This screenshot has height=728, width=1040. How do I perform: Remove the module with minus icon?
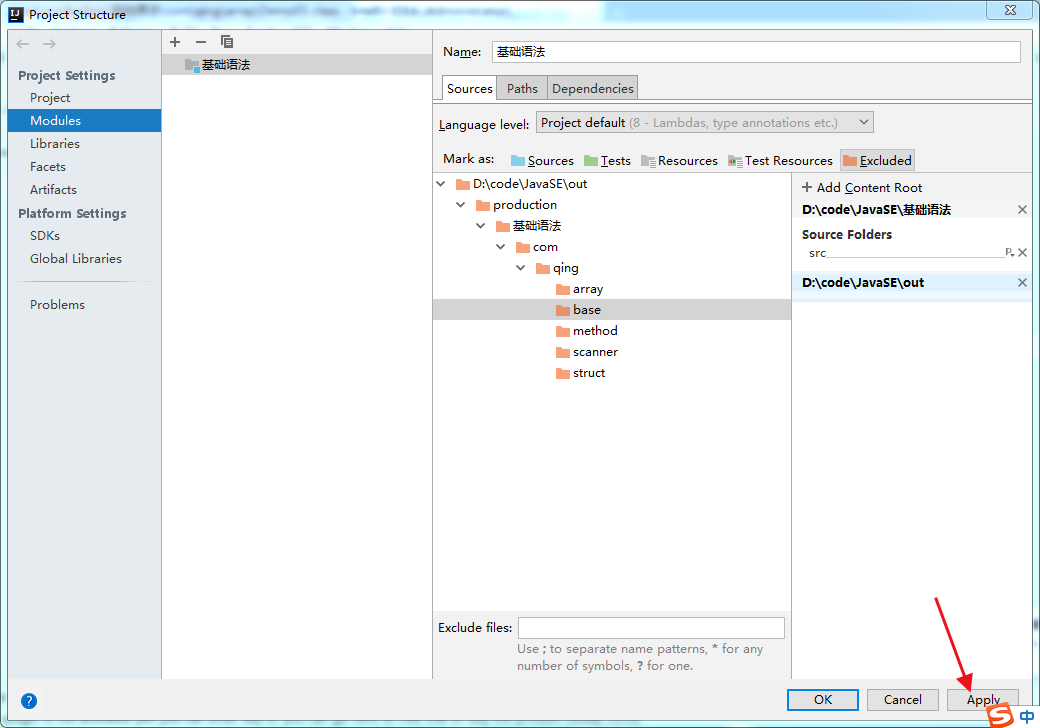tap(201, 42)
